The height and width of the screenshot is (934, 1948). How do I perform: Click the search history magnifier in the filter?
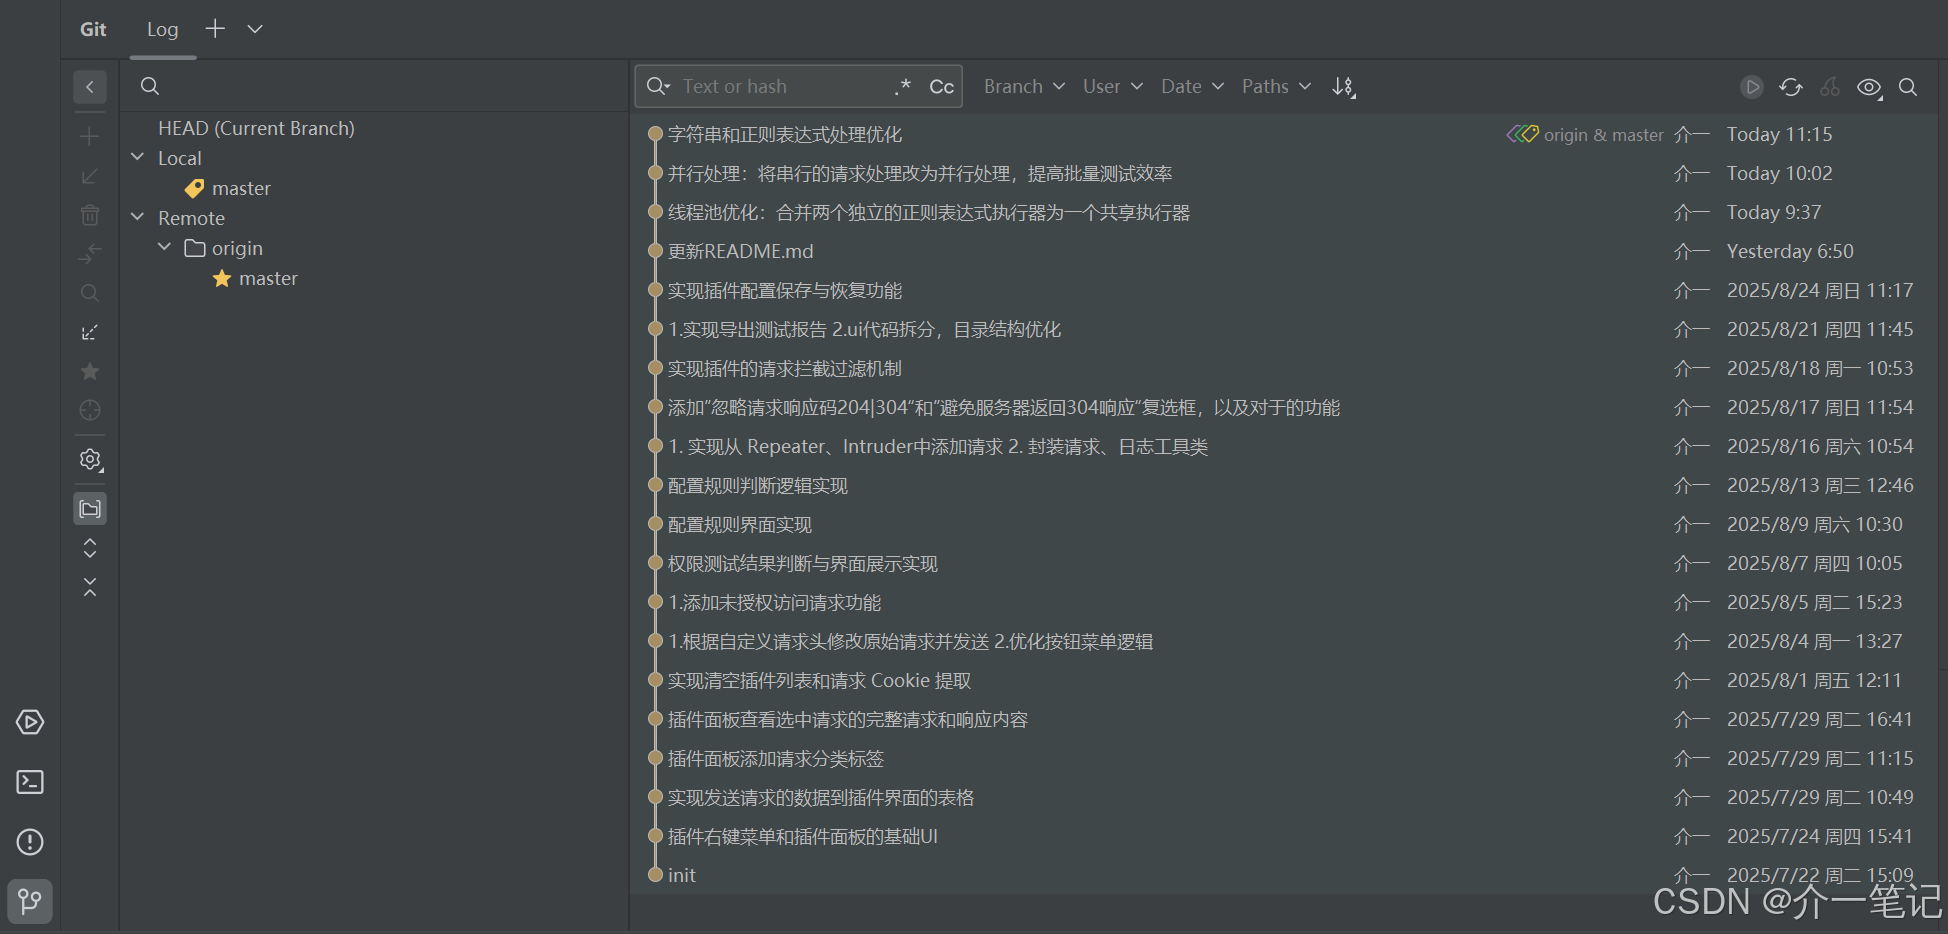point(658,87)
